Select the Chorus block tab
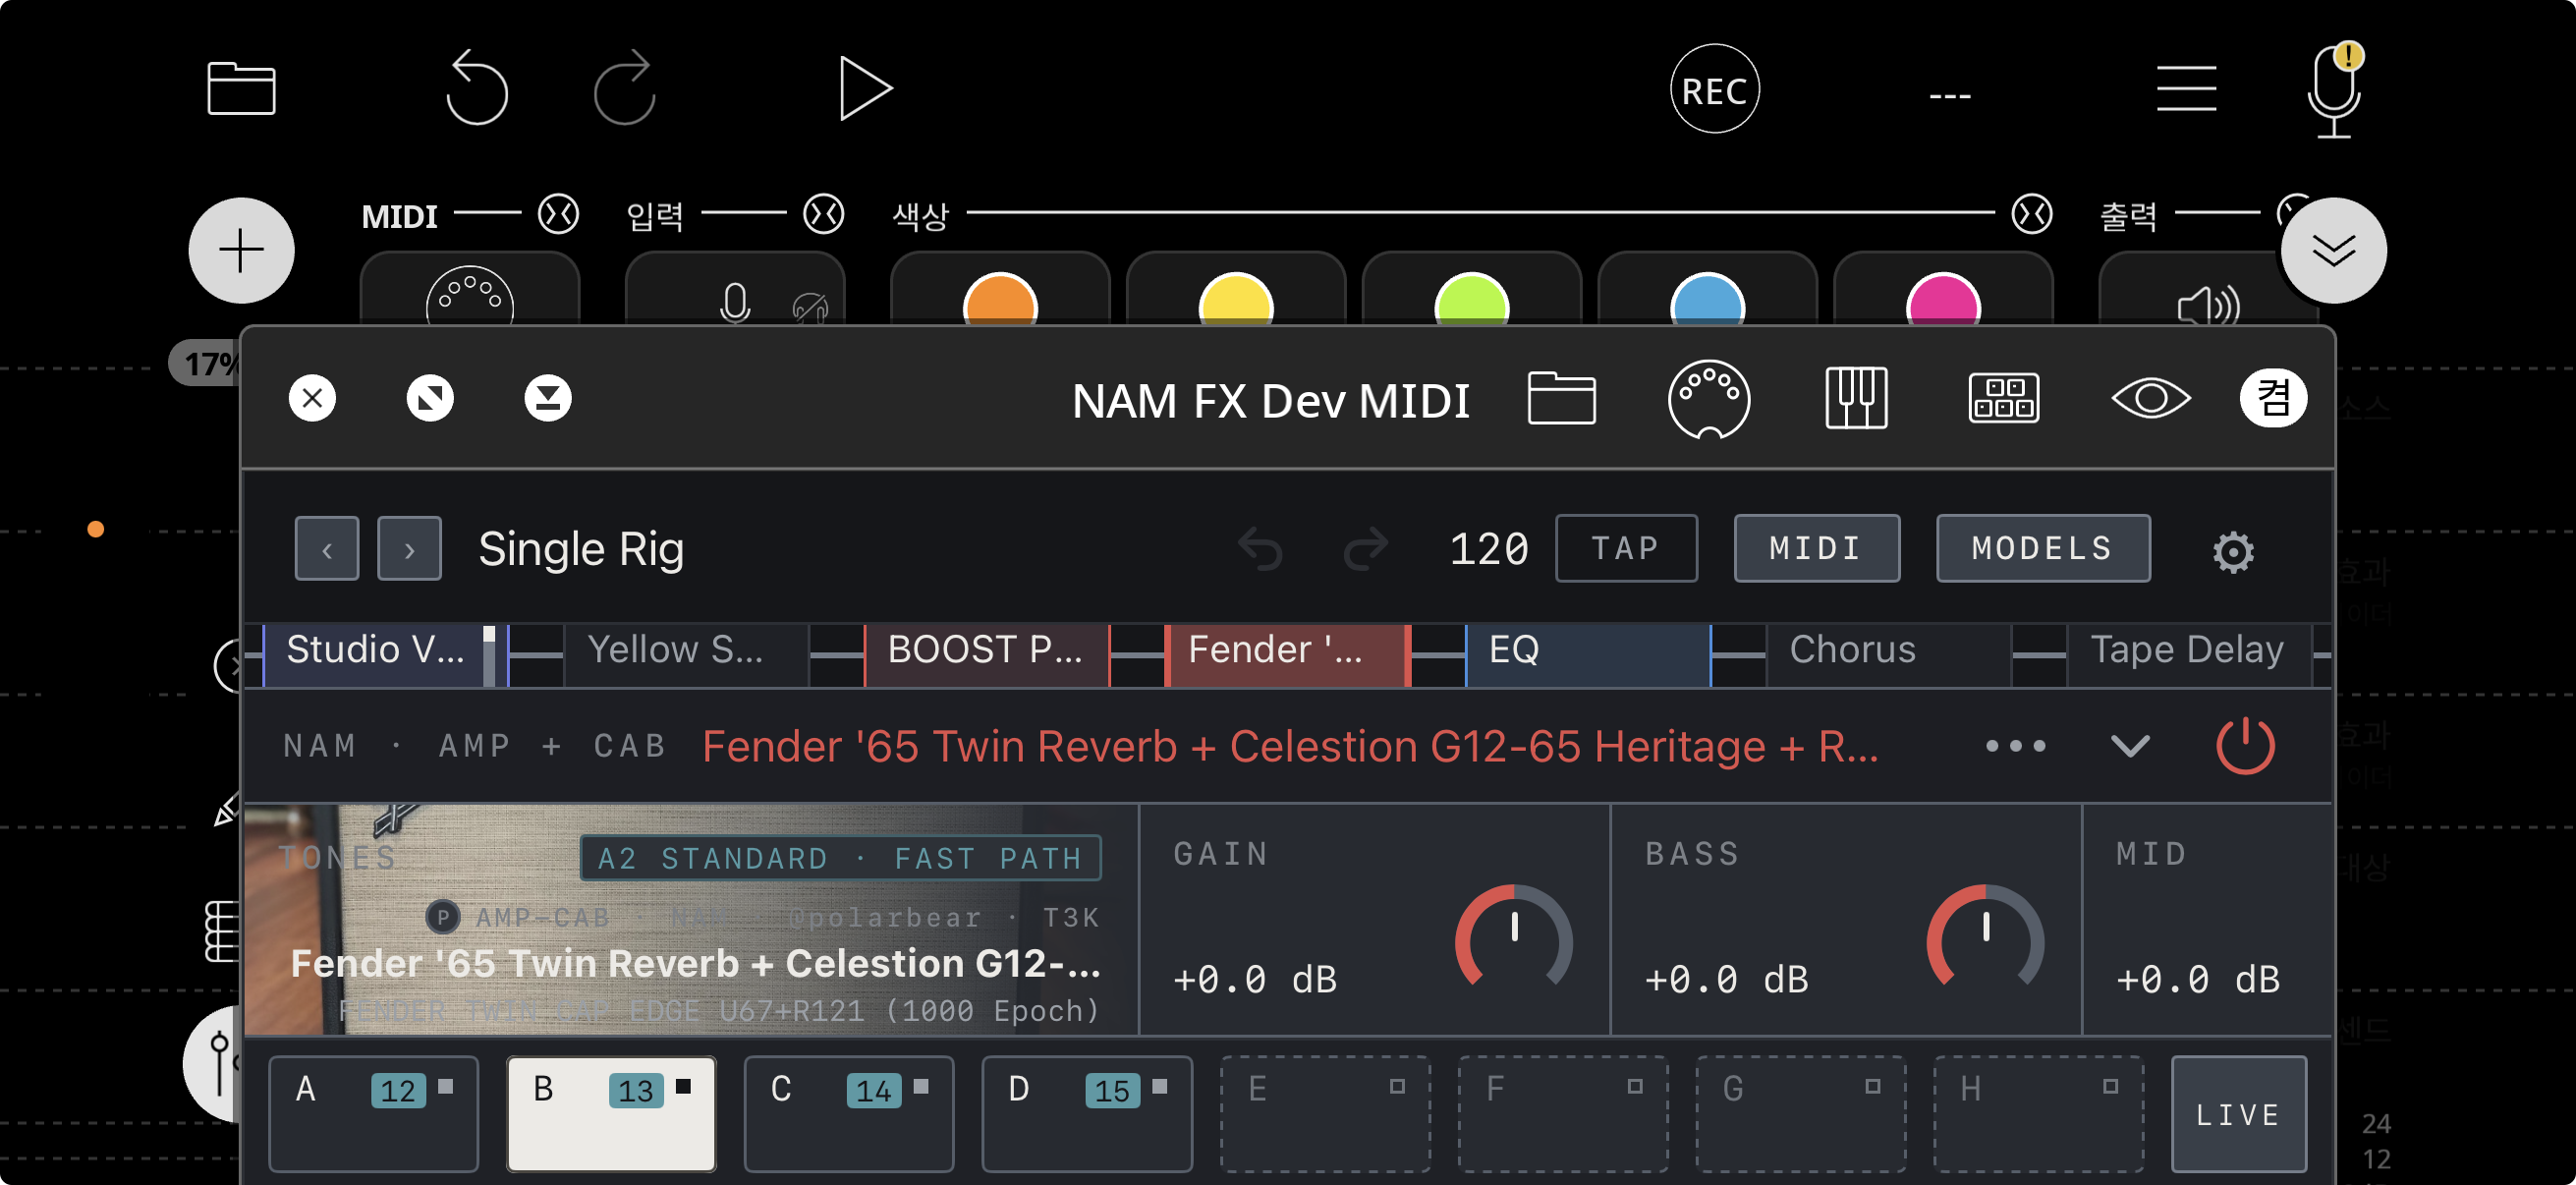Viewport: 2576px width, 1185px height. [1888, 655]
